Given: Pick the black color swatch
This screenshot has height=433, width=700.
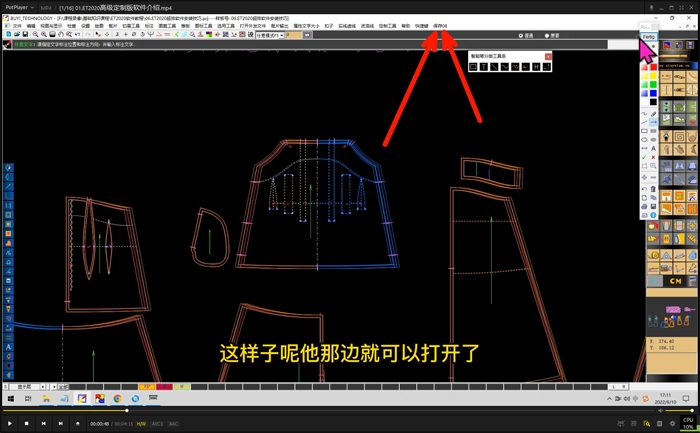Looking at the screenshot, I should (x=653, y=102).
